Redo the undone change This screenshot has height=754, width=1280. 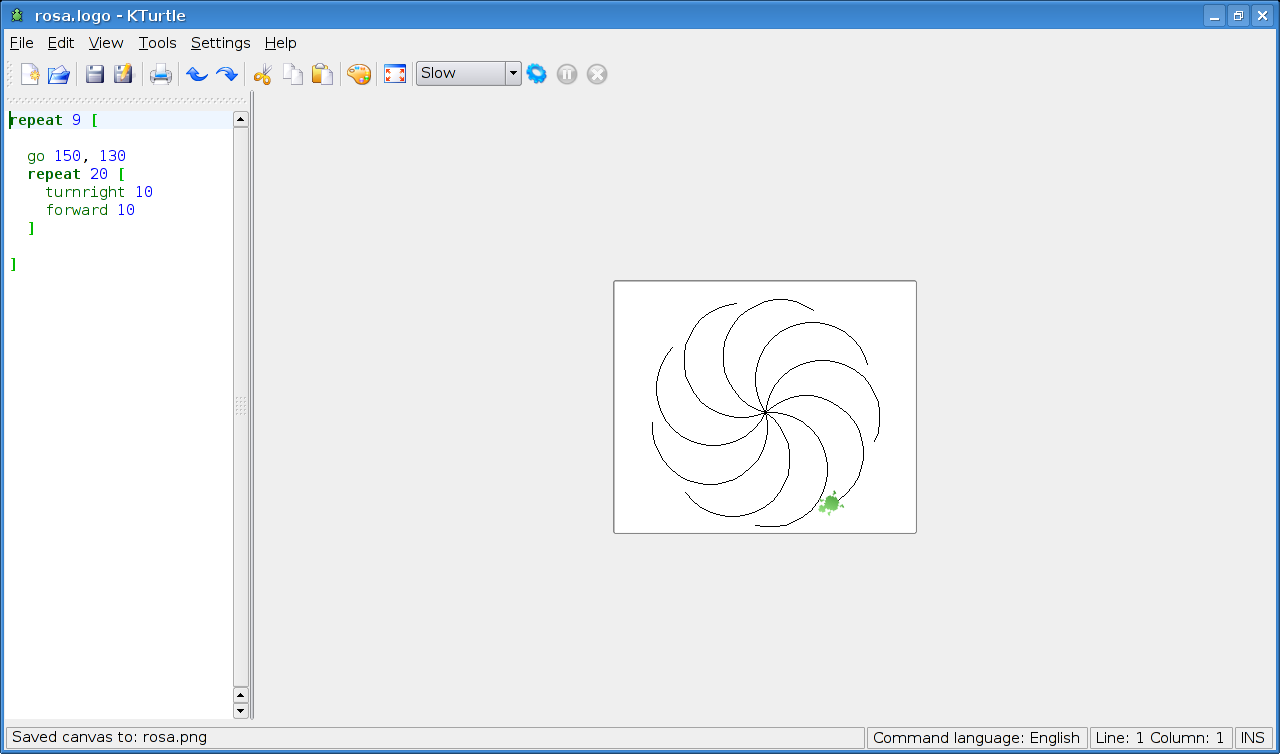point(227,73)
